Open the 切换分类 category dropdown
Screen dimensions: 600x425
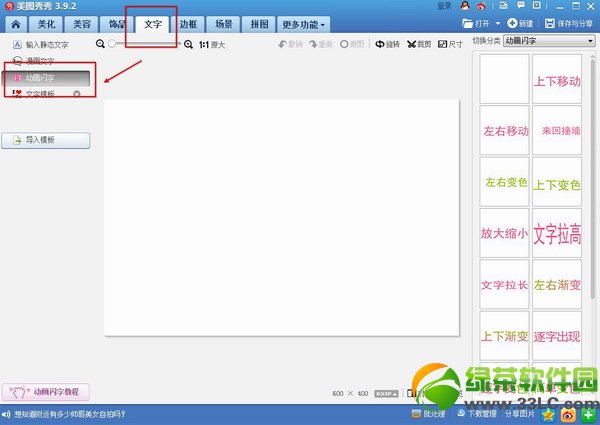pyautogui.click(x=549, y=41)
